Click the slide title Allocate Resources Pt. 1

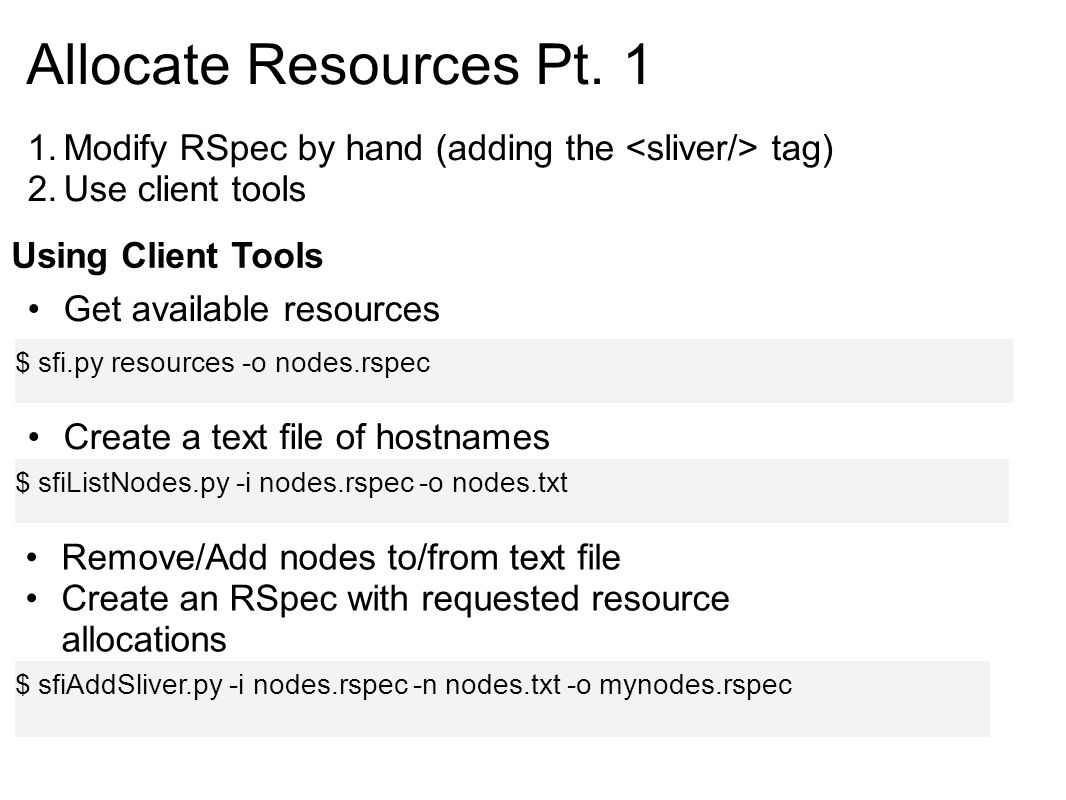pyautogui.click(x=338, y=65)
